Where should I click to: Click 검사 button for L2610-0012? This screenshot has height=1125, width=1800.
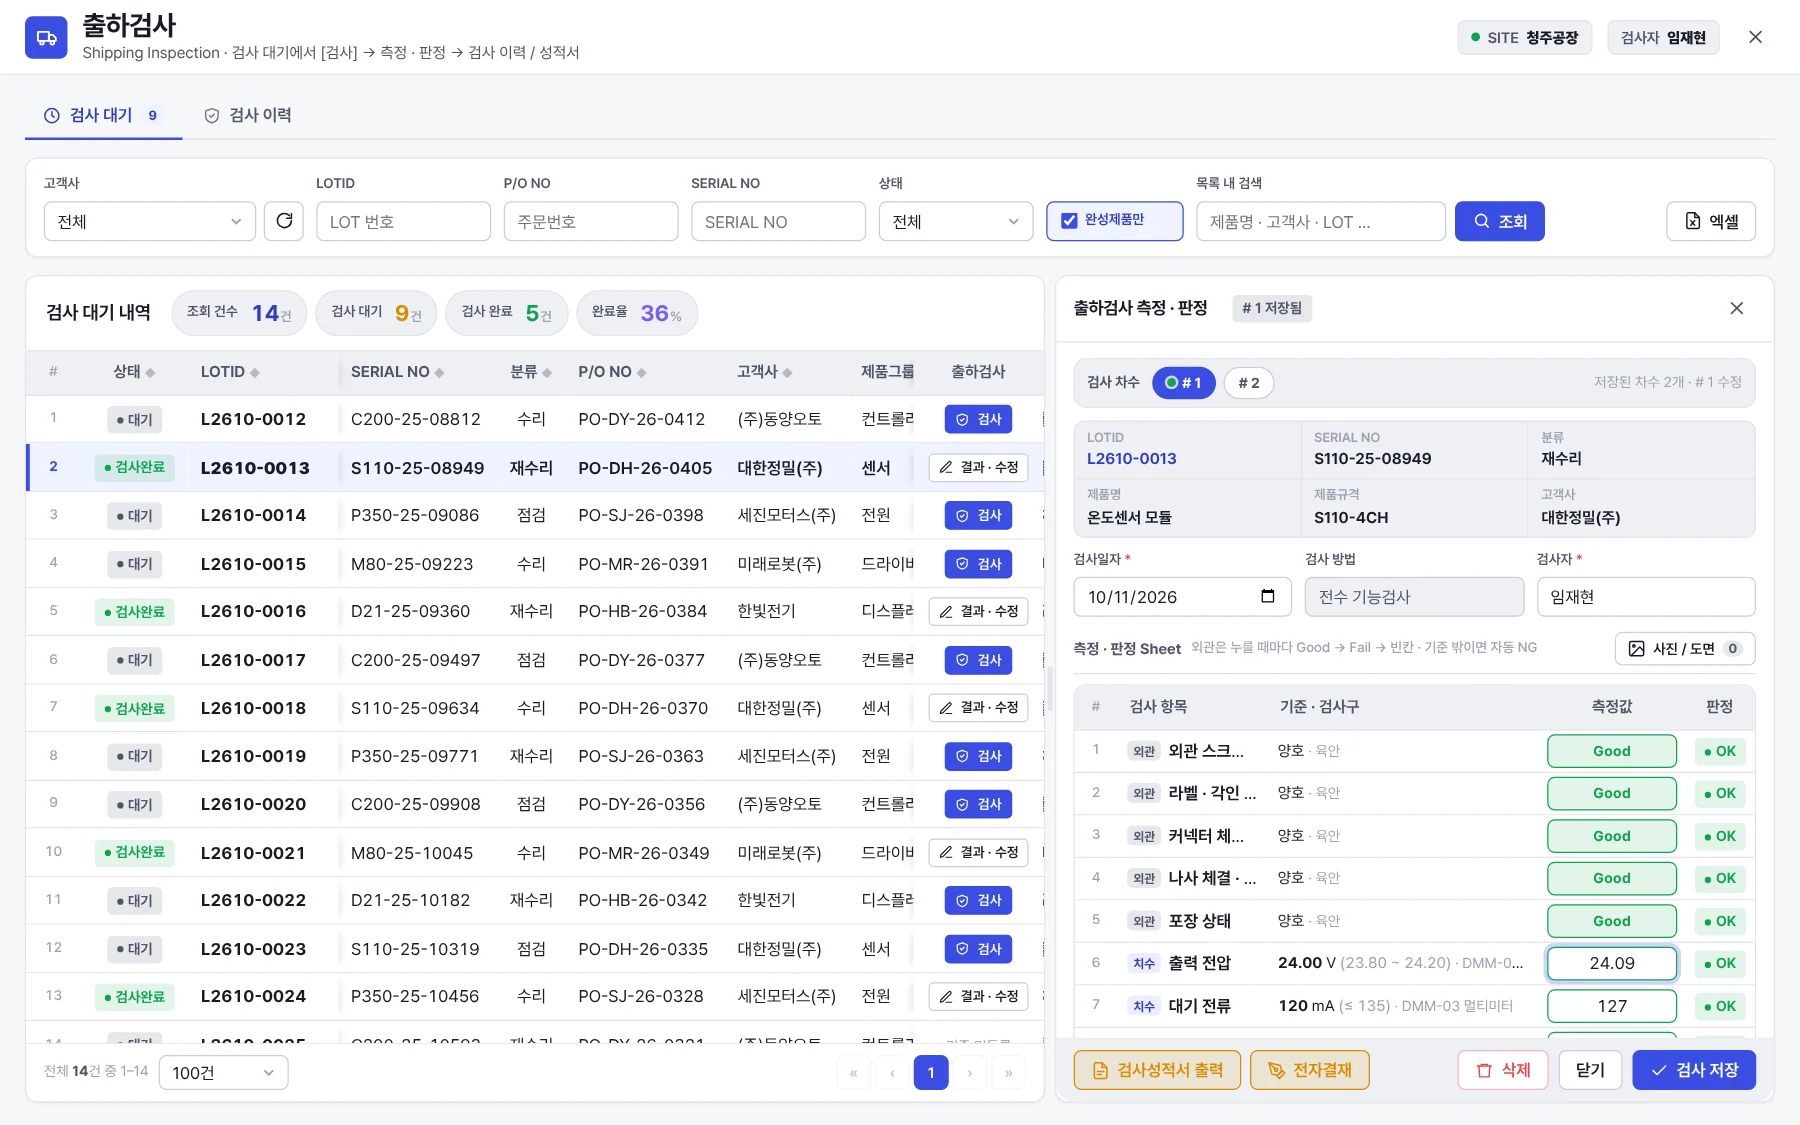click(978, 419)
